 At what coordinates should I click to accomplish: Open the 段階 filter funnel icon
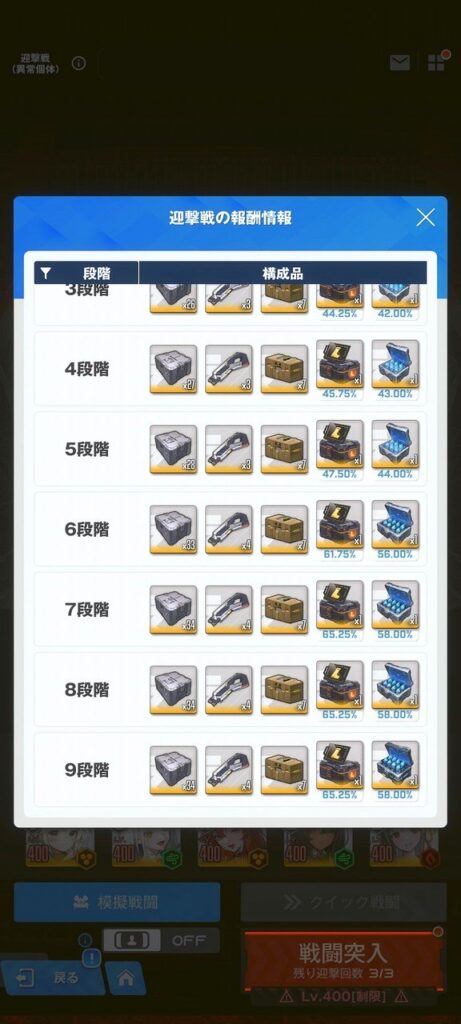[x=45, y=273]
